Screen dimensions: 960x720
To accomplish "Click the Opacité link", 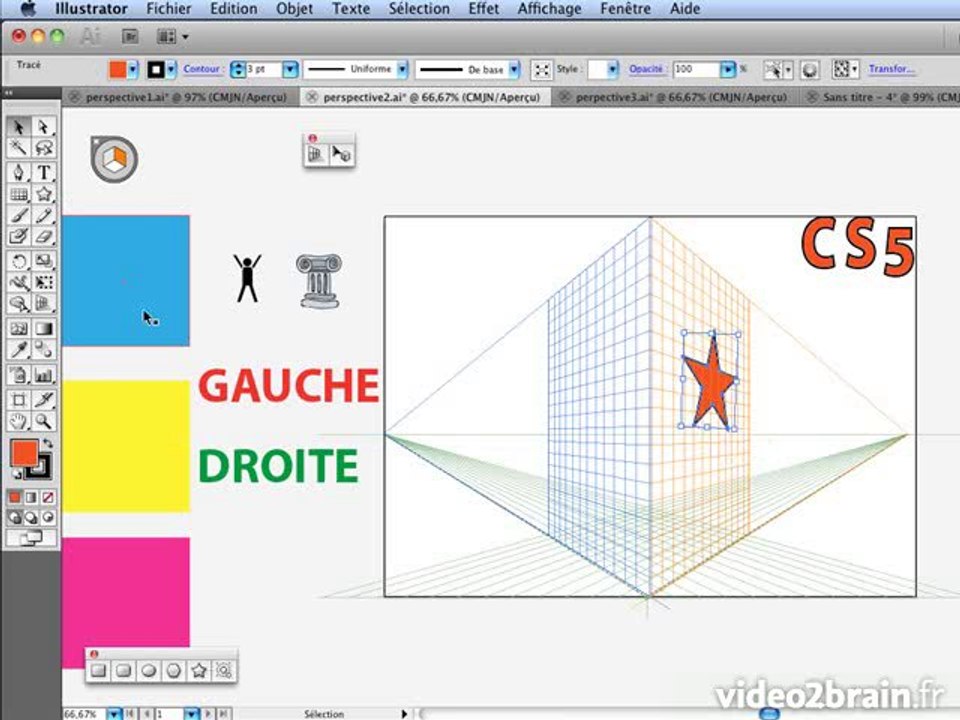I will (x=646, y=69).
